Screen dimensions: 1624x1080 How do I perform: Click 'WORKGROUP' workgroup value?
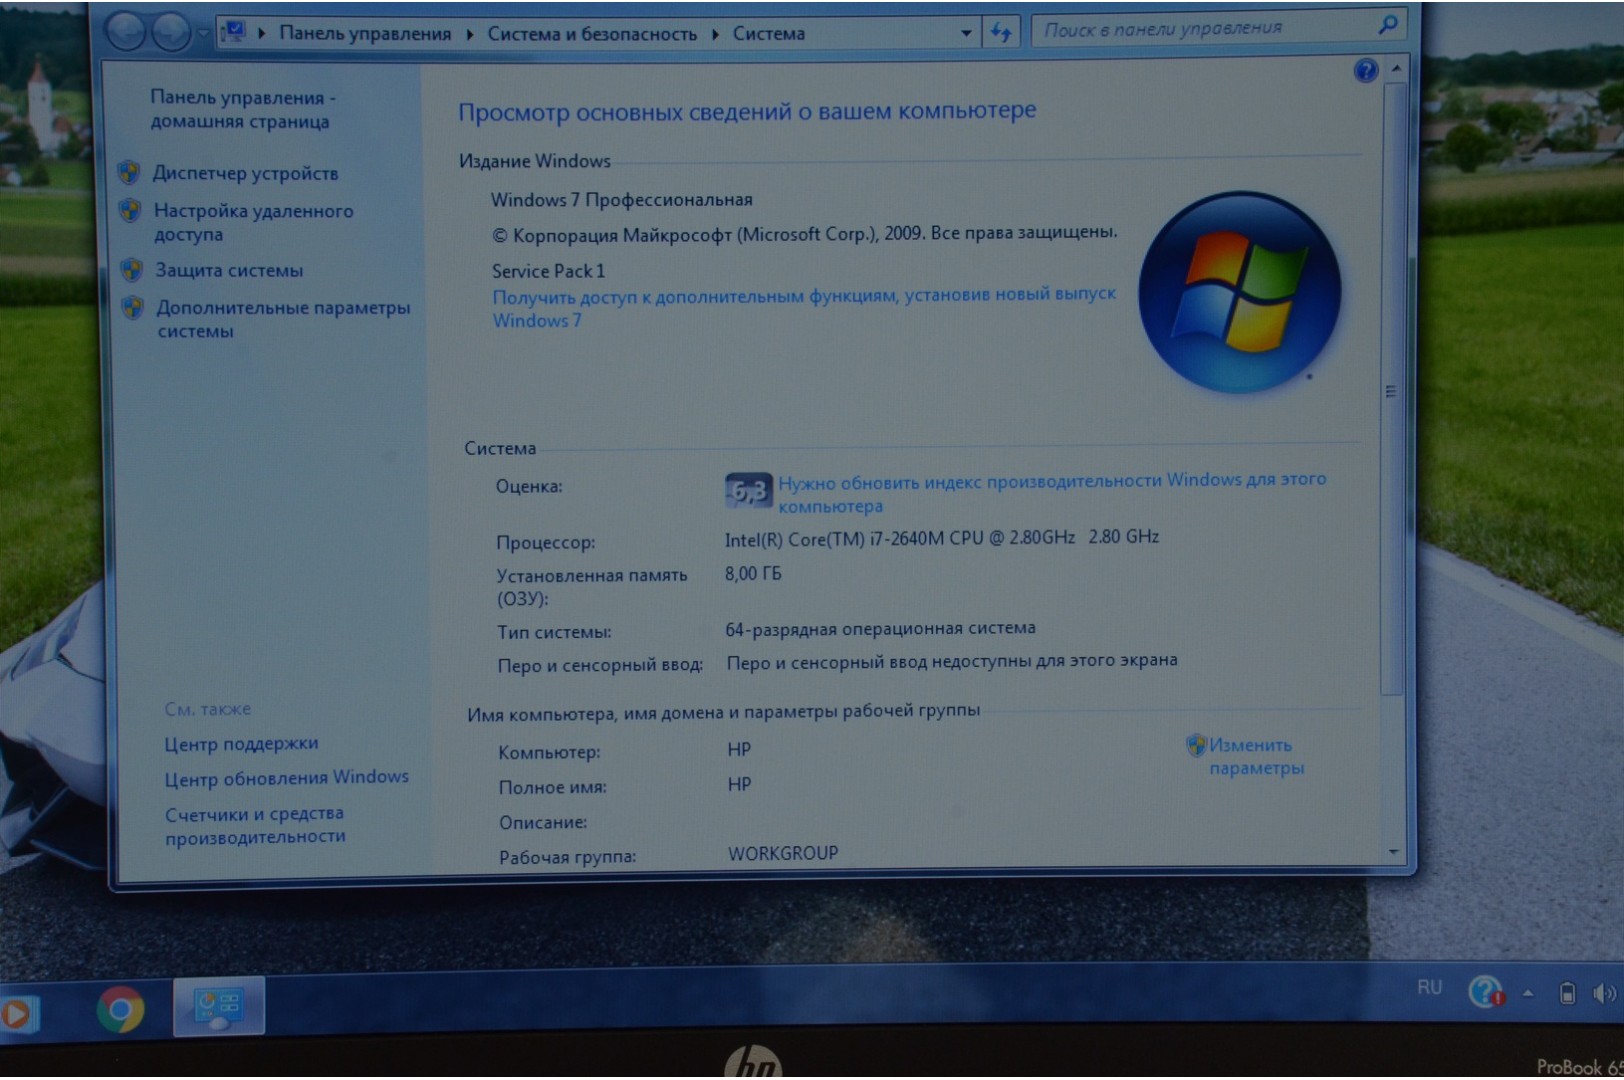(783, 853)
